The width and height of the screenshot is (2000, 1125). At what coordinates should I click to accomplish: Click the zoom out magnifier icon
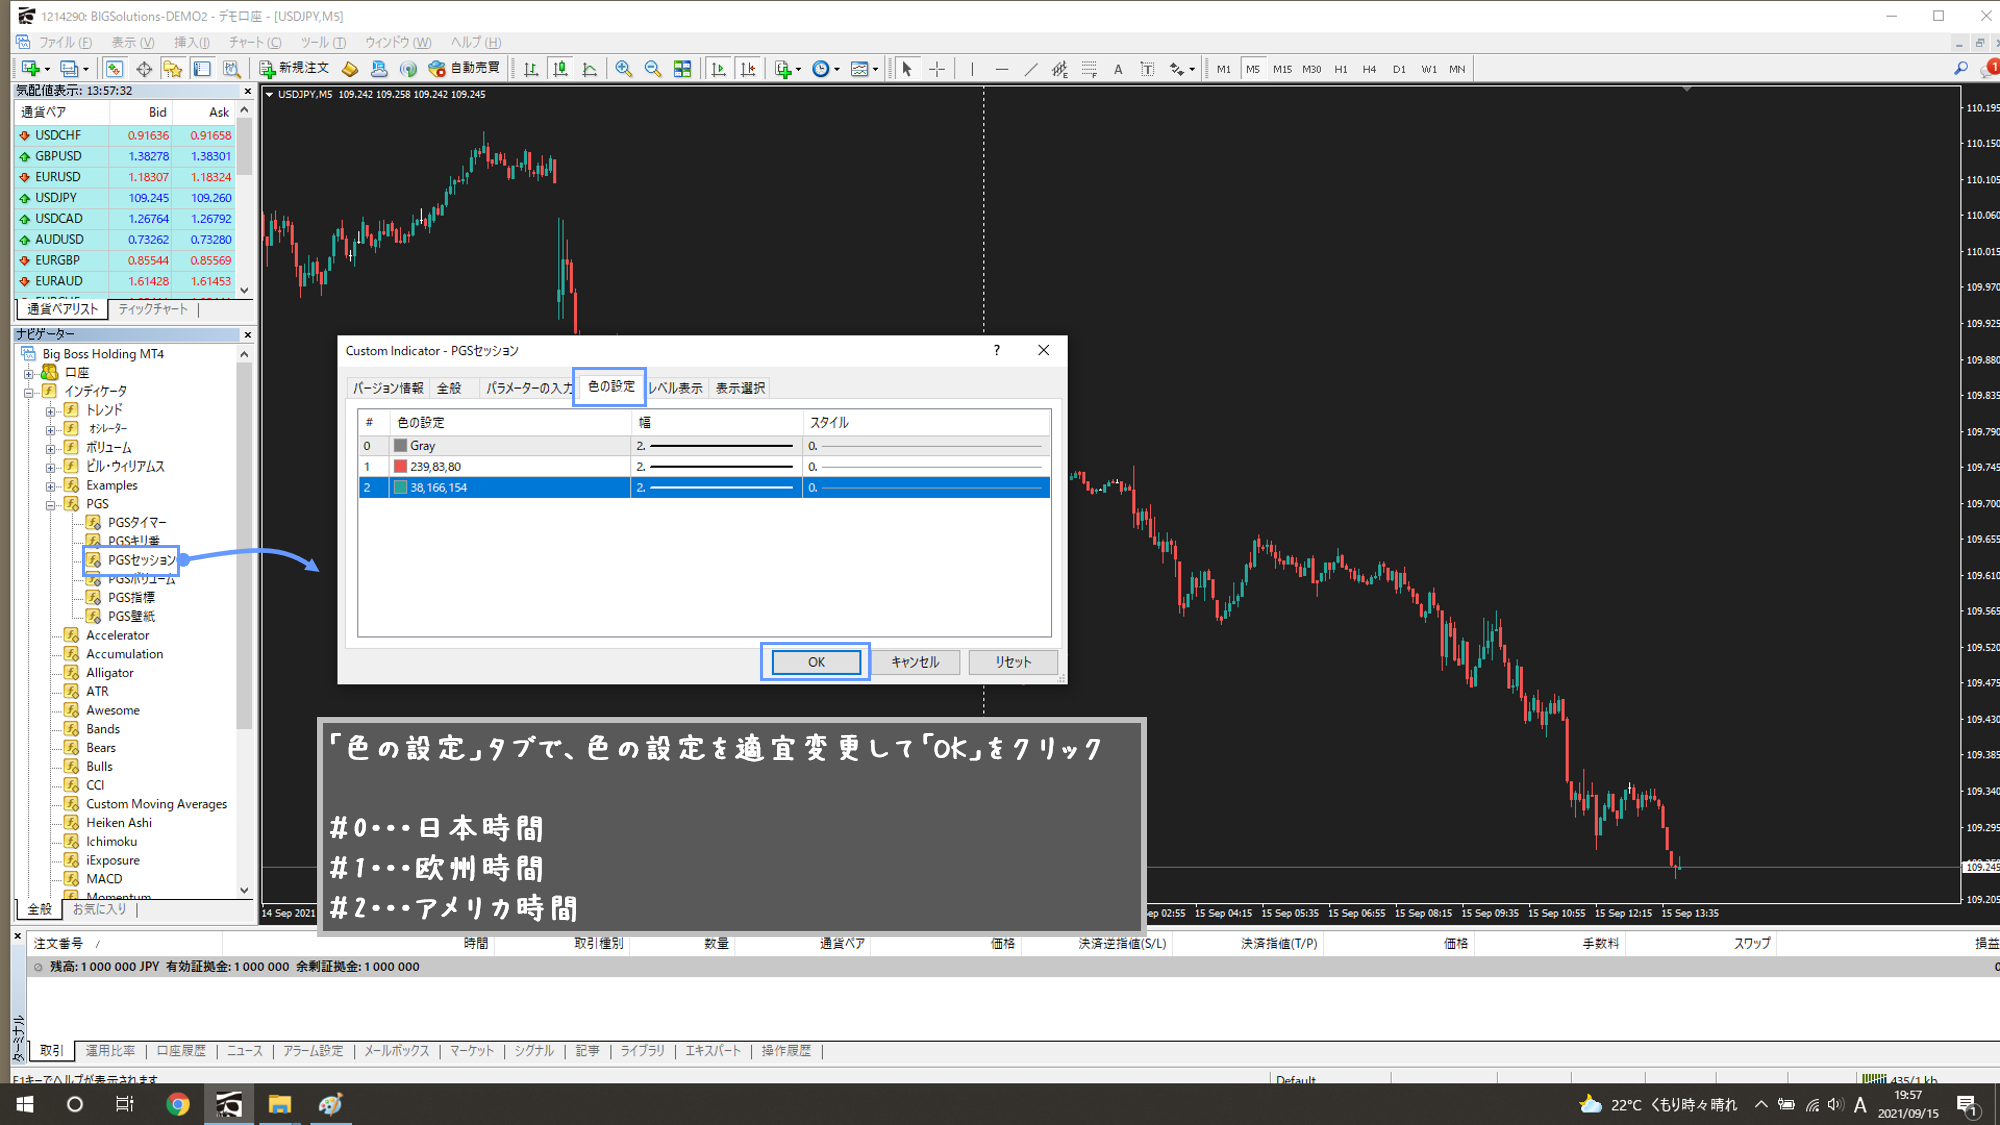653,69
